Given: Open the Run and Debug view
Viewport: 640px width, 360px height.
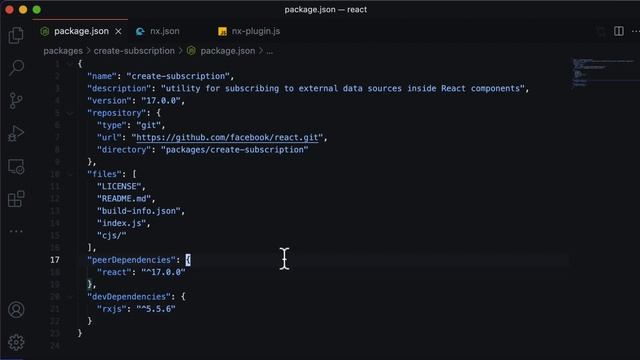Looking at the screenshot, I should pos(16,133).
